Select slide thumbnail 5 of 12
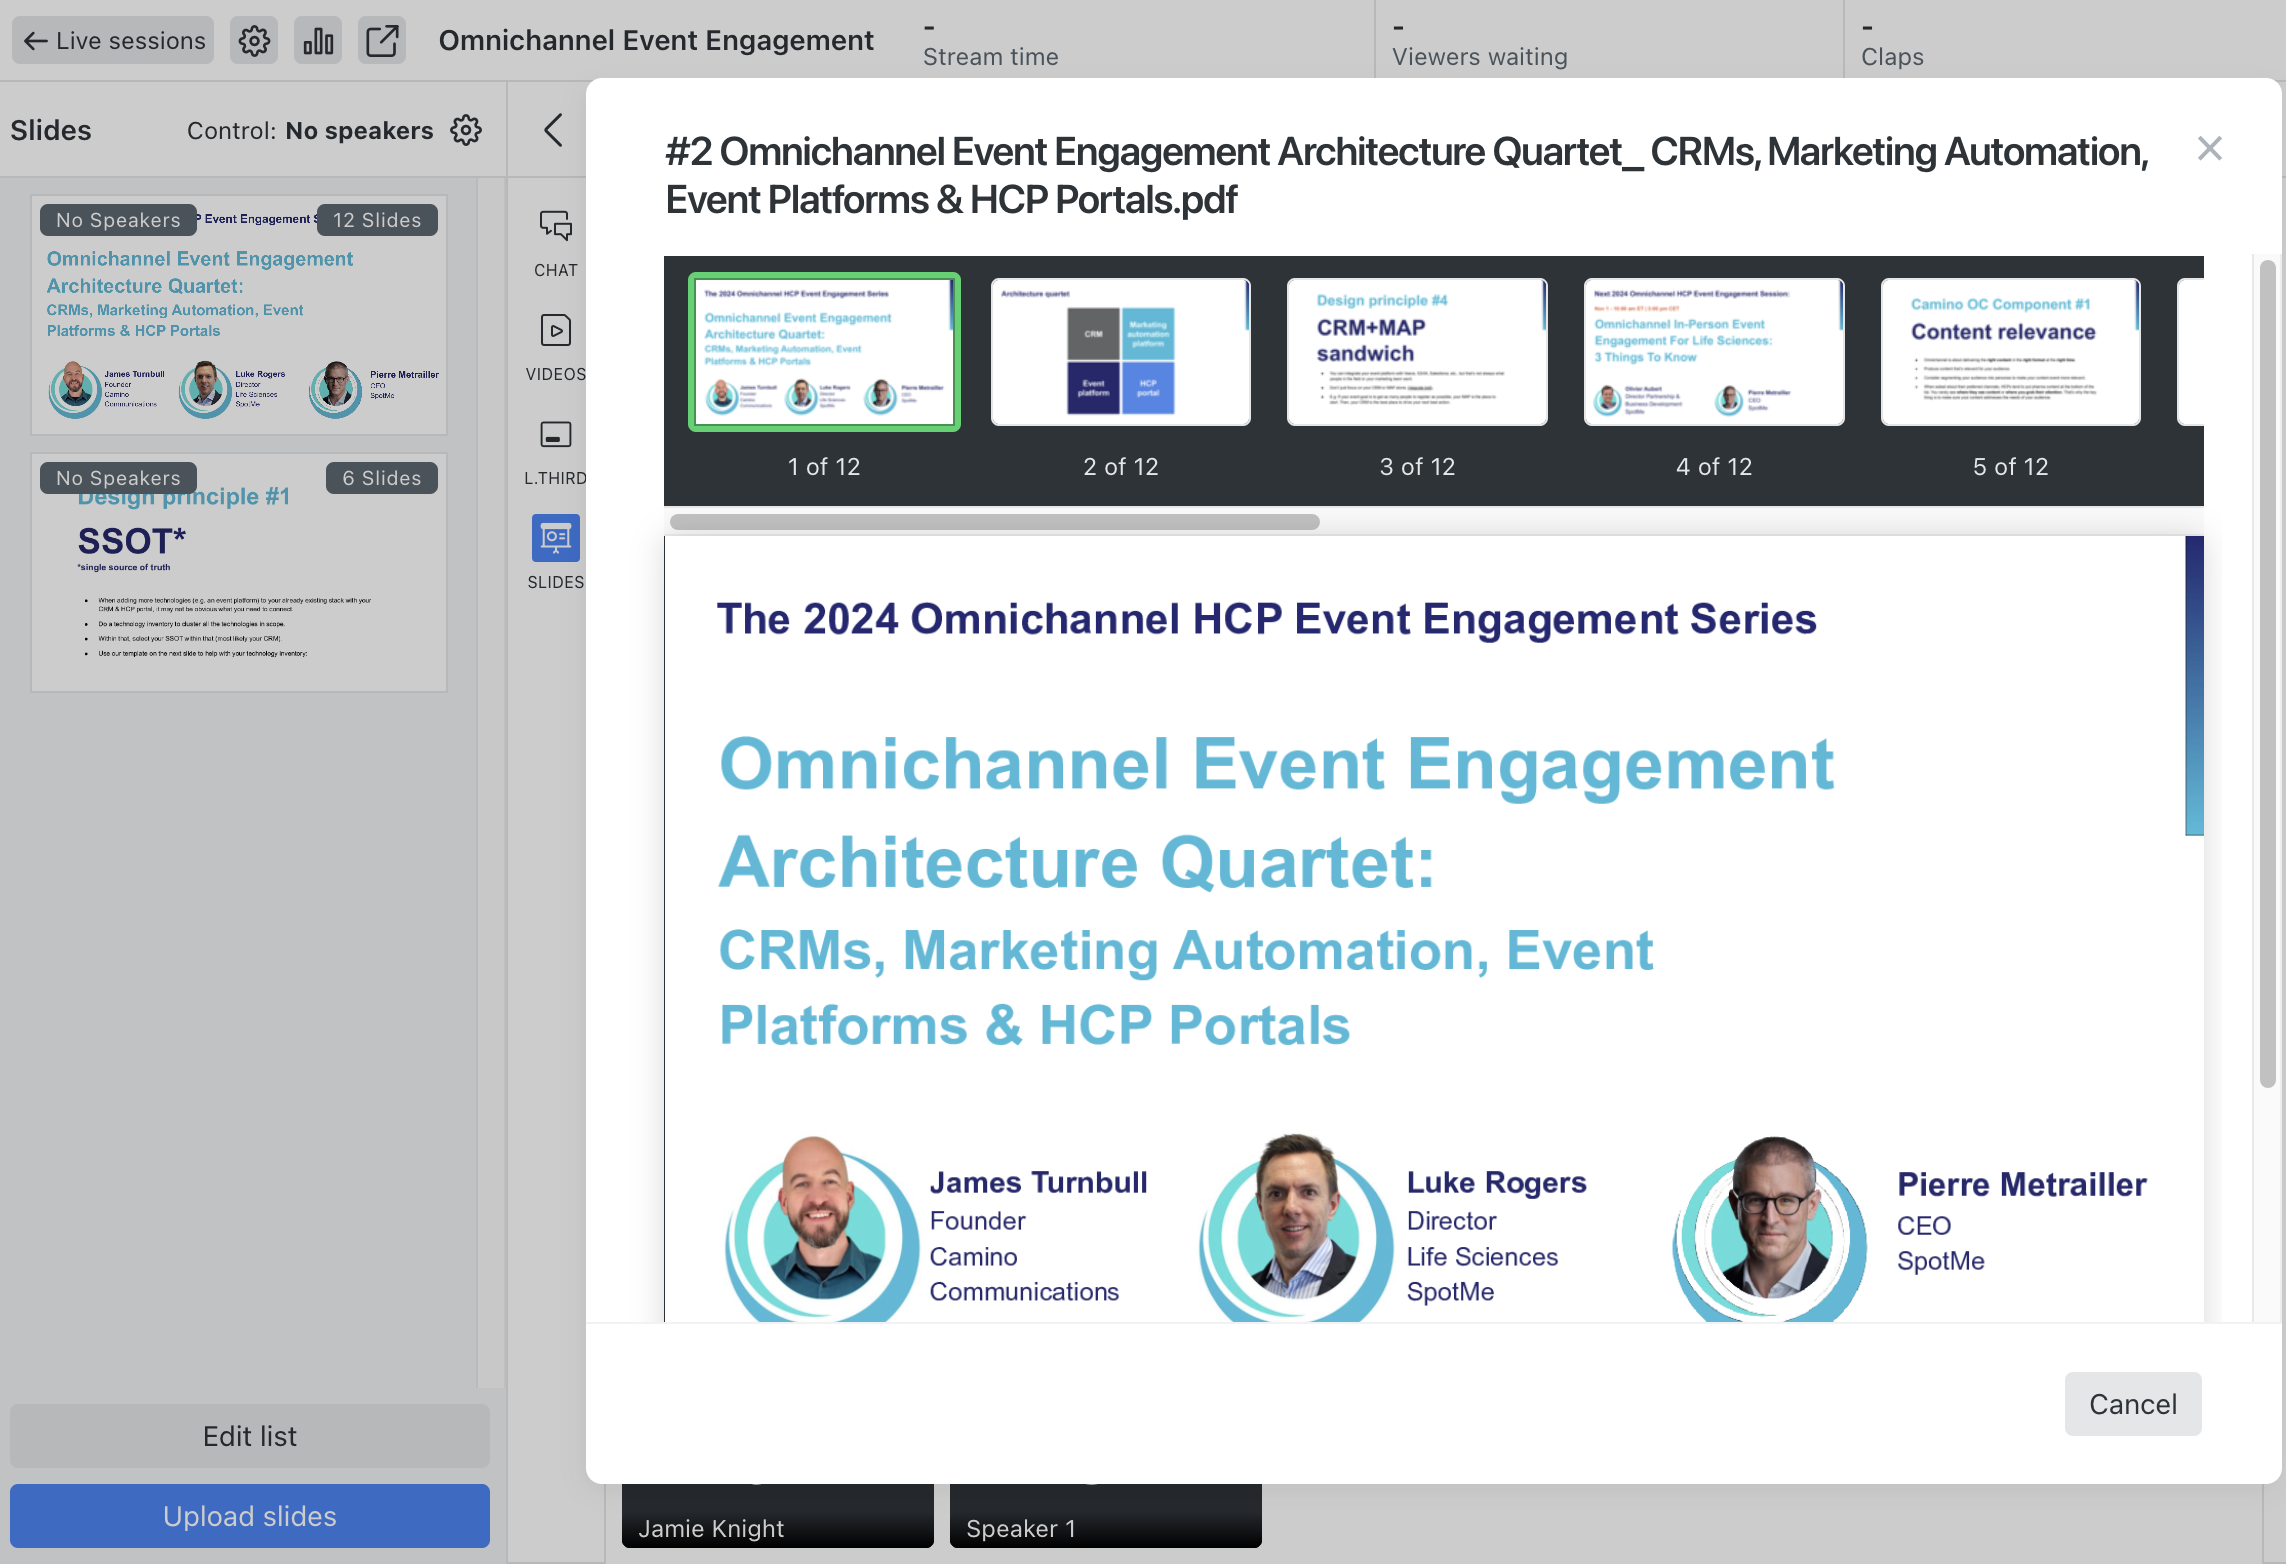The width and height of the screenshot is (2286, 1564). (x=2011, y=352)
